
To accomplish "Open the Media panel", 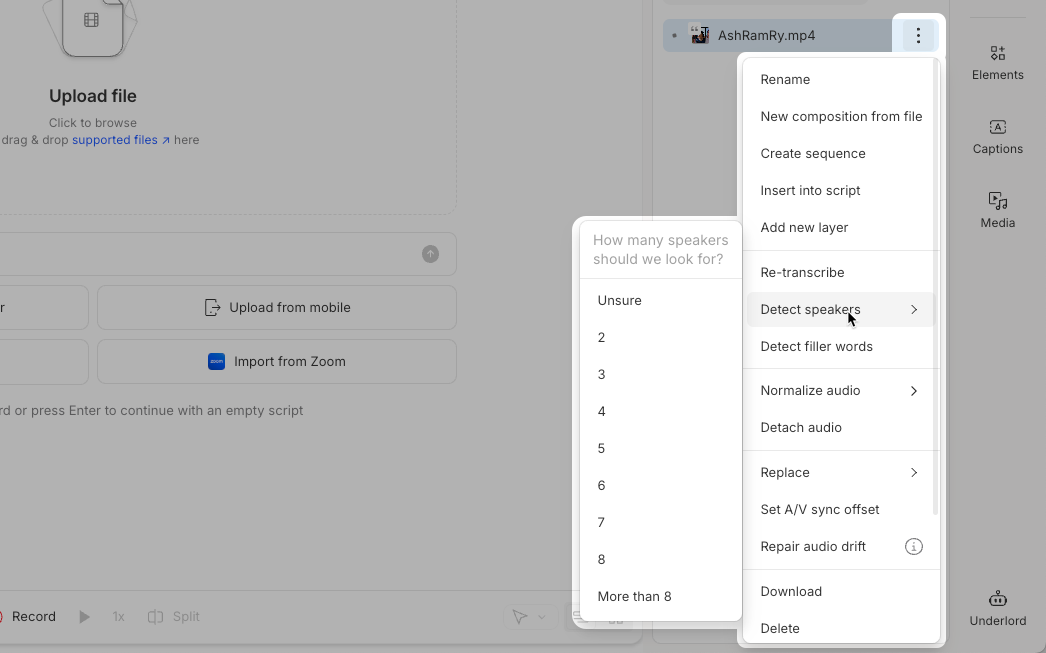I will [997, 210].
